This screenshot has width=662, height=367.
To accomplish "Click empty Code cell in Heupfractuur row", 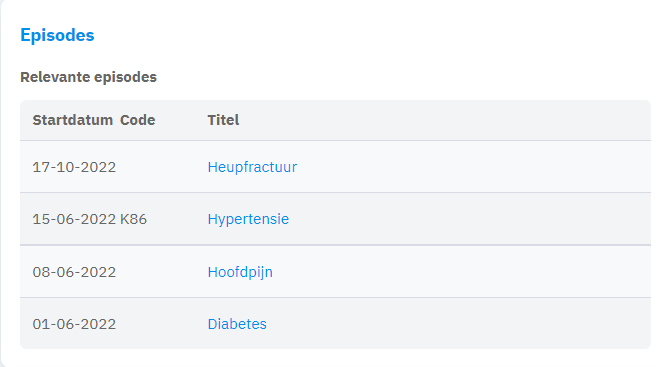I will click(x=161, y=167).
